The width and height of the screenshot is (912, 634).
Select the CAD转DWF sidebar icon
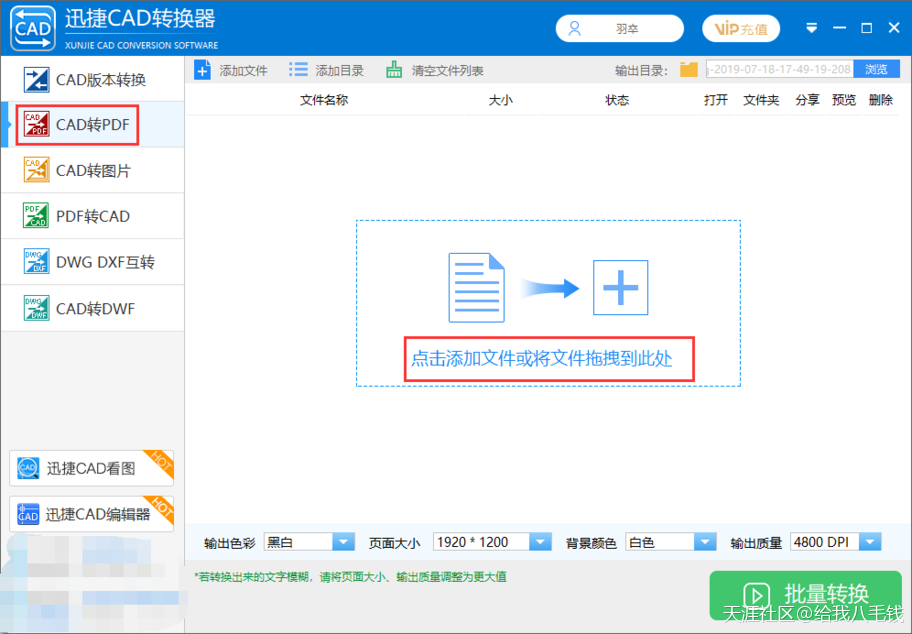click(36, 308)
